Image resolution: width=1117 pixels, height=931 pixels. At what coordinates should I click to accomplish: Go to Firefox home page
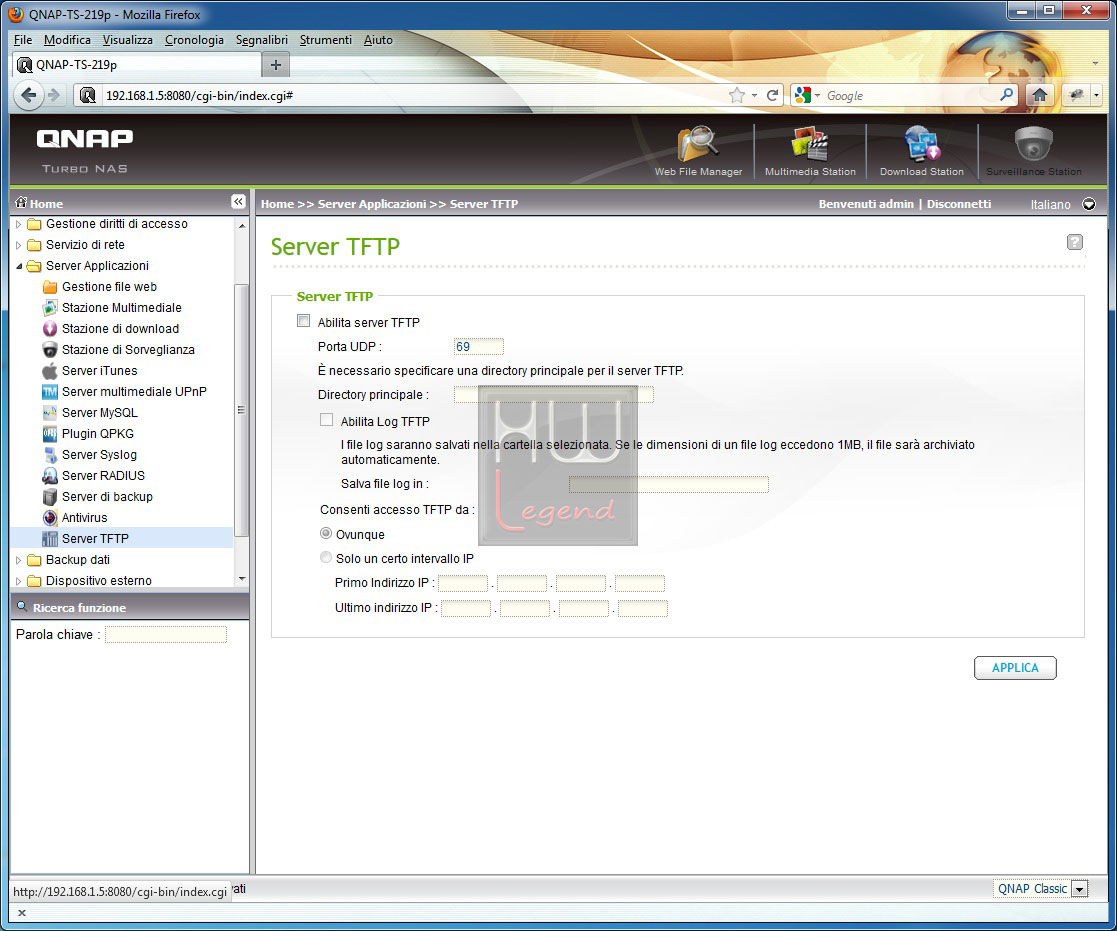tap(1039, 95)
